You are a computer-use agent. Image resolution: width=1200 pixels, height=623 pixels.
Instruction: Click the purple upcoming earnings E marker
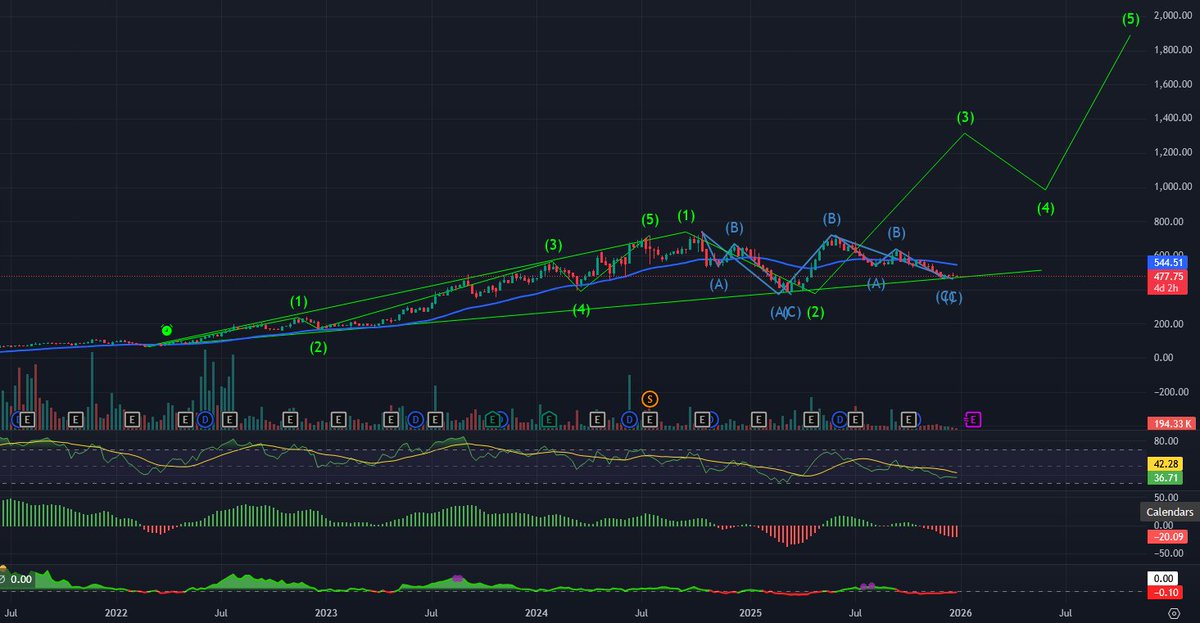[973, 419]
